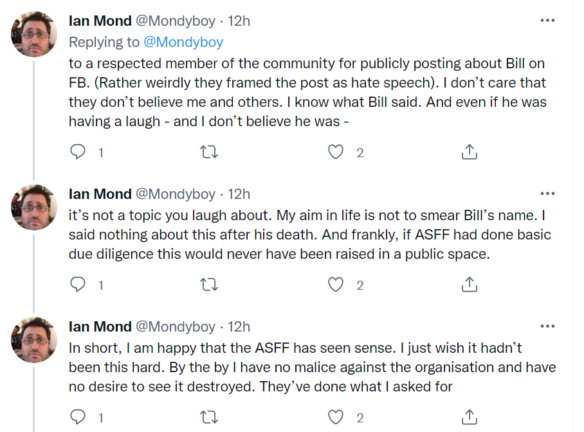
Task: Reply to the tweet mentioning due diligence
Action: click(78, 285)
